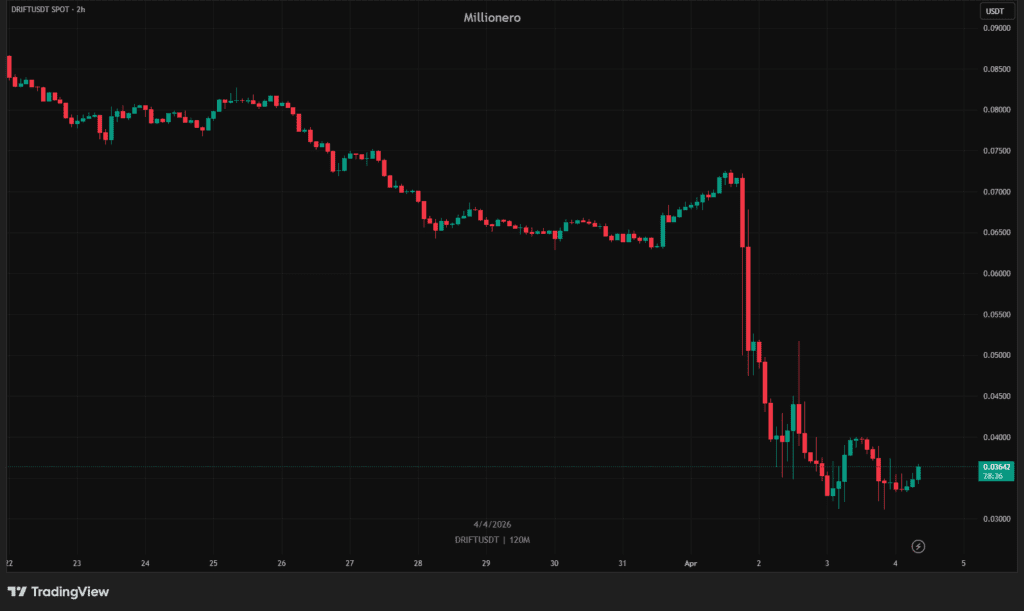The height and width of the screenshot is (611, 1024).
Task: Click the 29 date on the time axis
Action: tap(485, 563)
